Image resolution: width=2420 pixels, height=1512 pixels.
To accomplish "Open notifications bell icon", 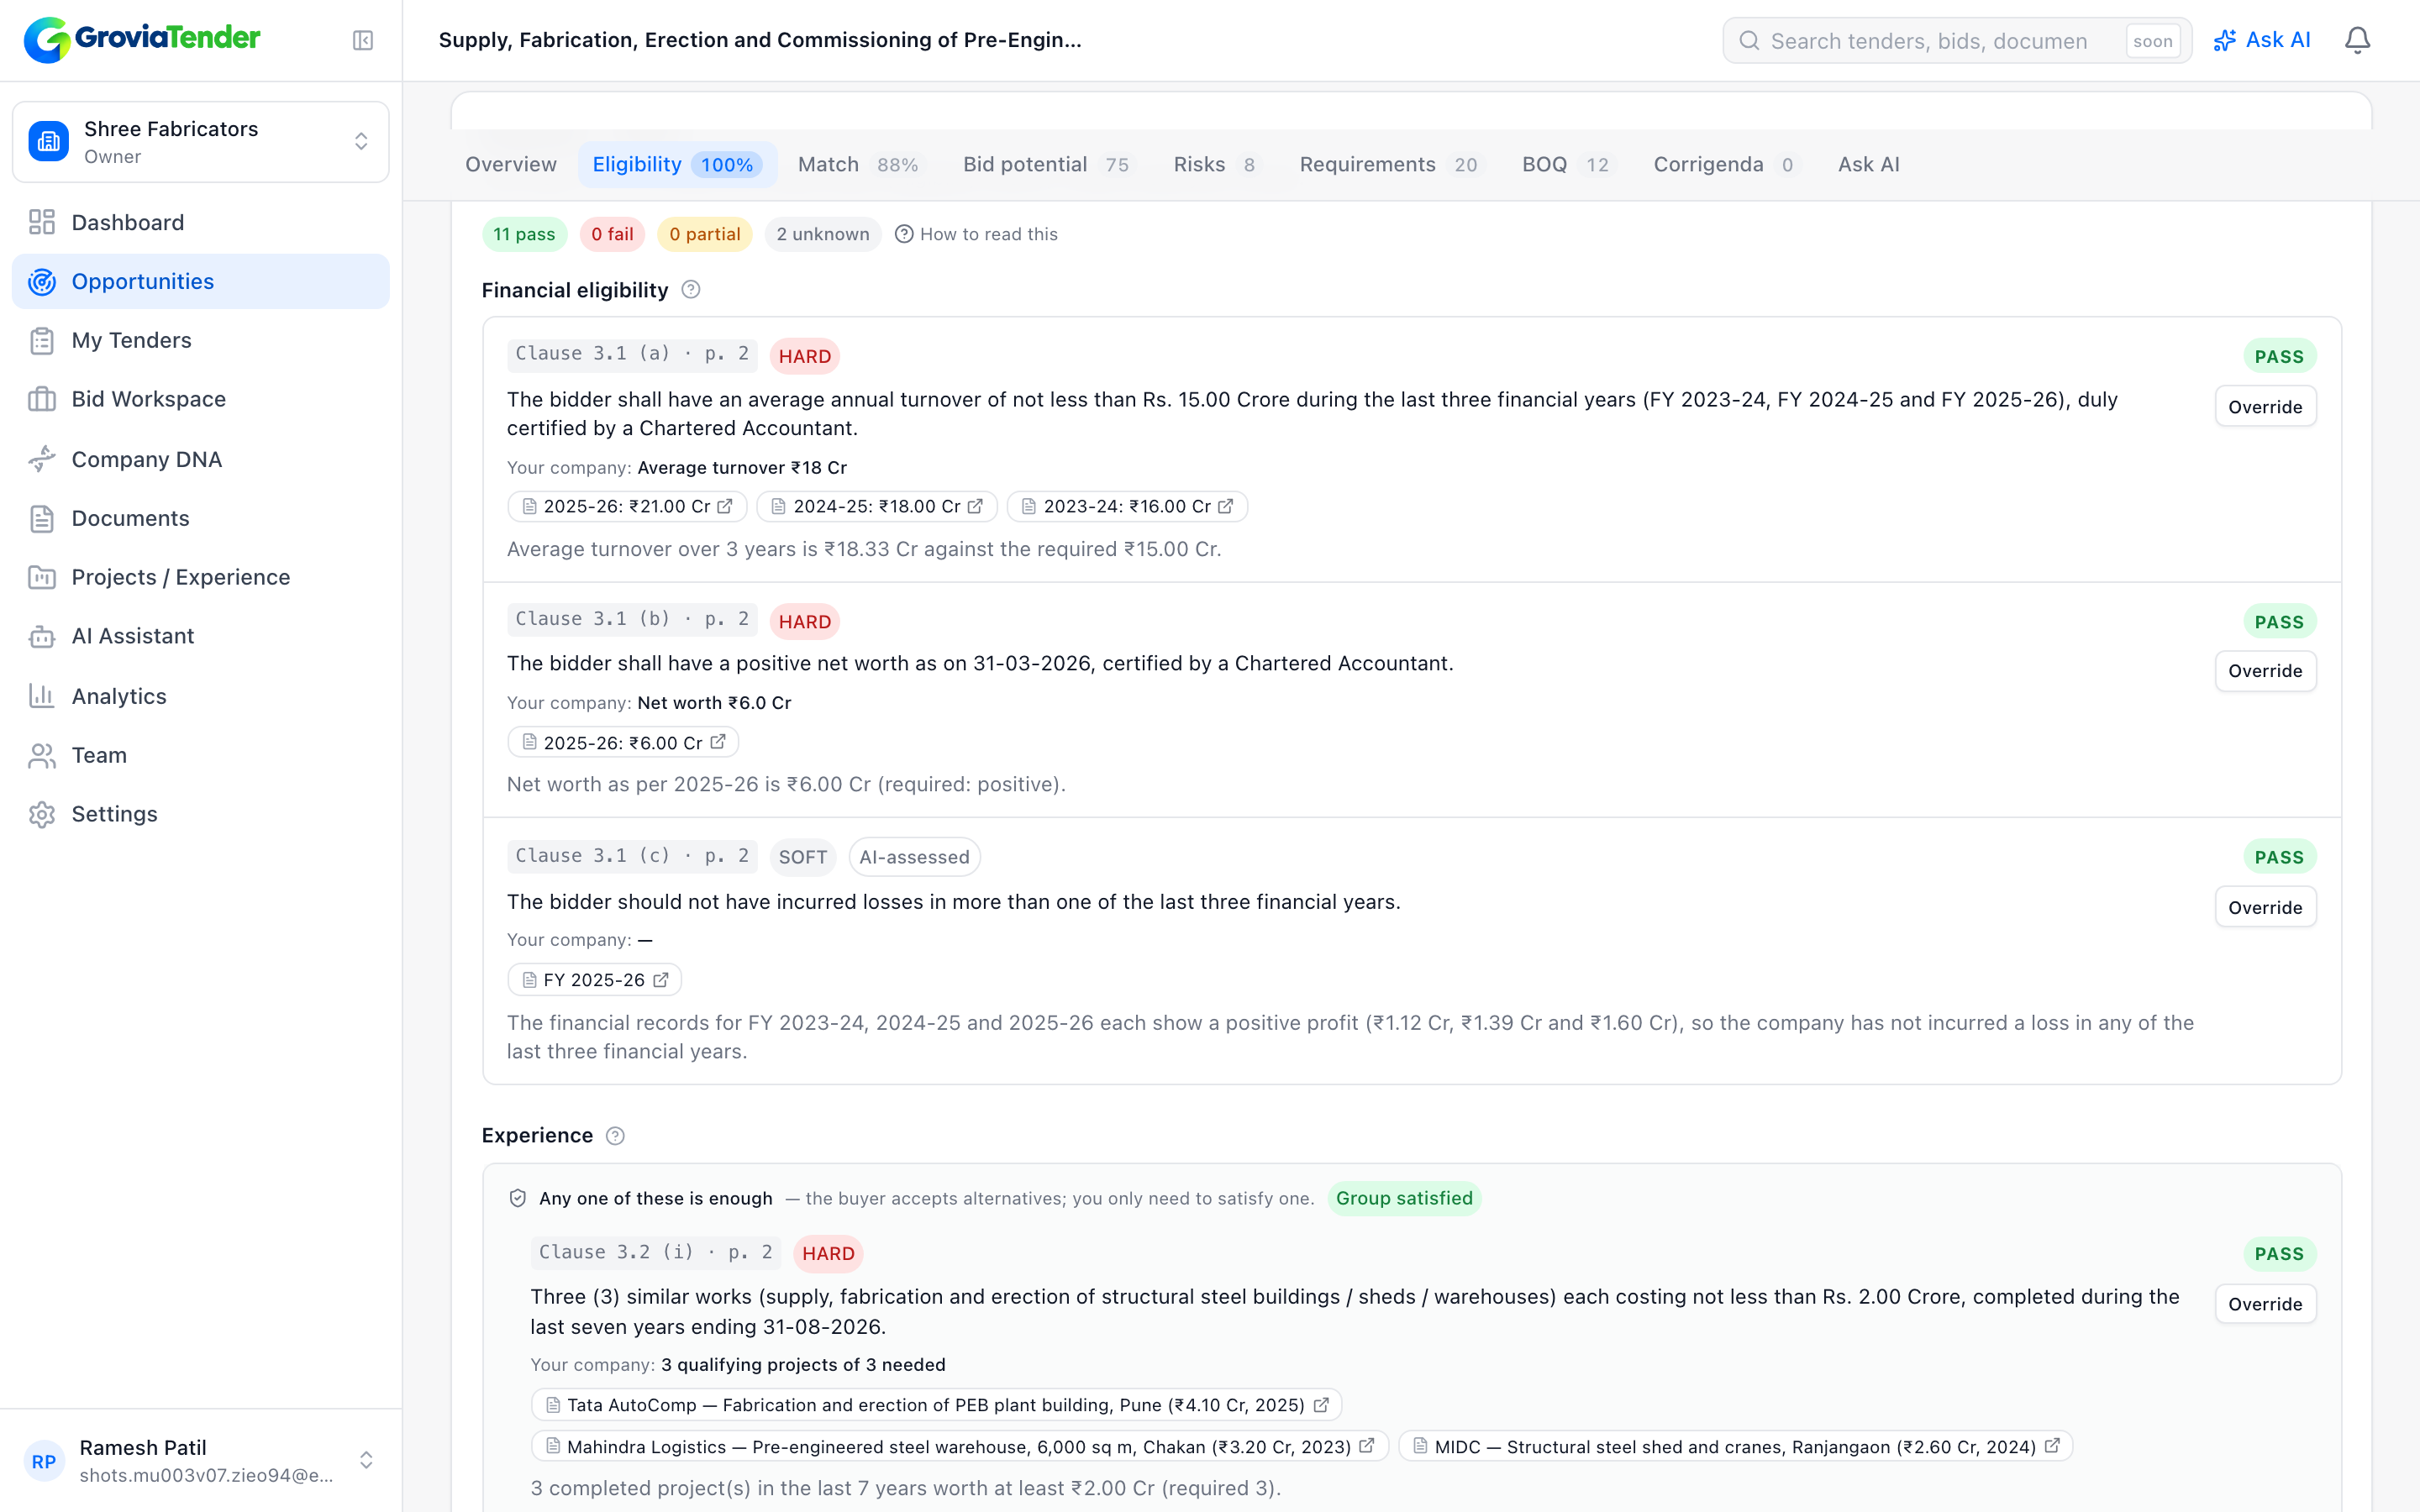I will point(2357,40).
